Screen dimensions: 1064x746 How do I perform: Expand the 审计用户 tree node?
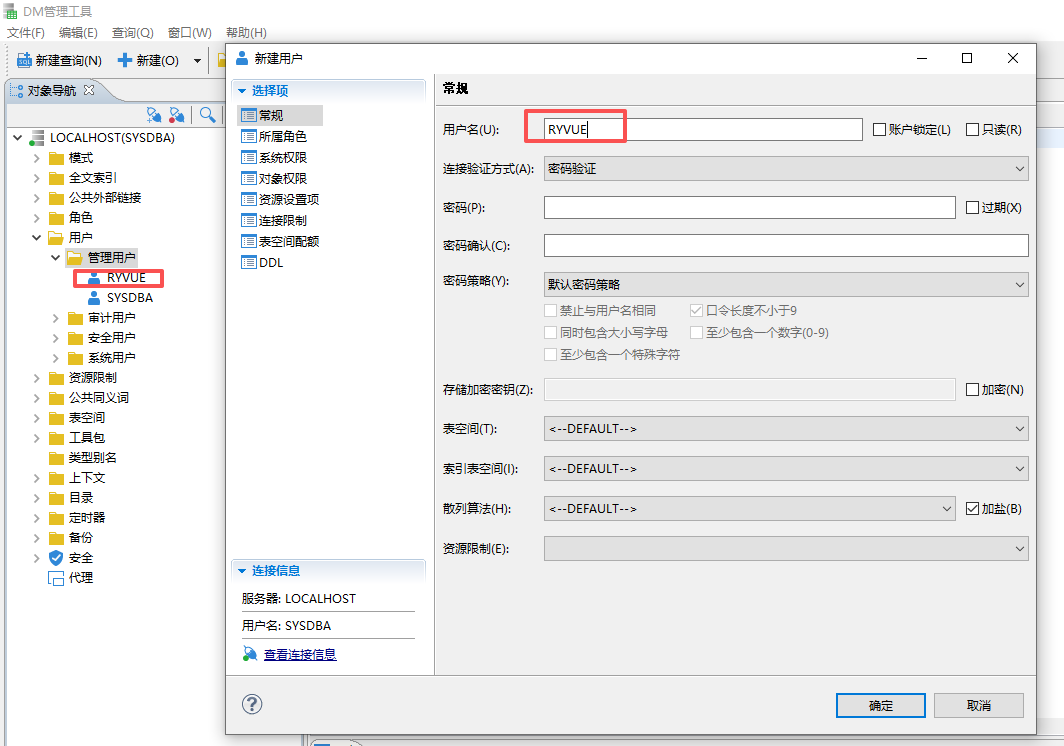point(56,318)
